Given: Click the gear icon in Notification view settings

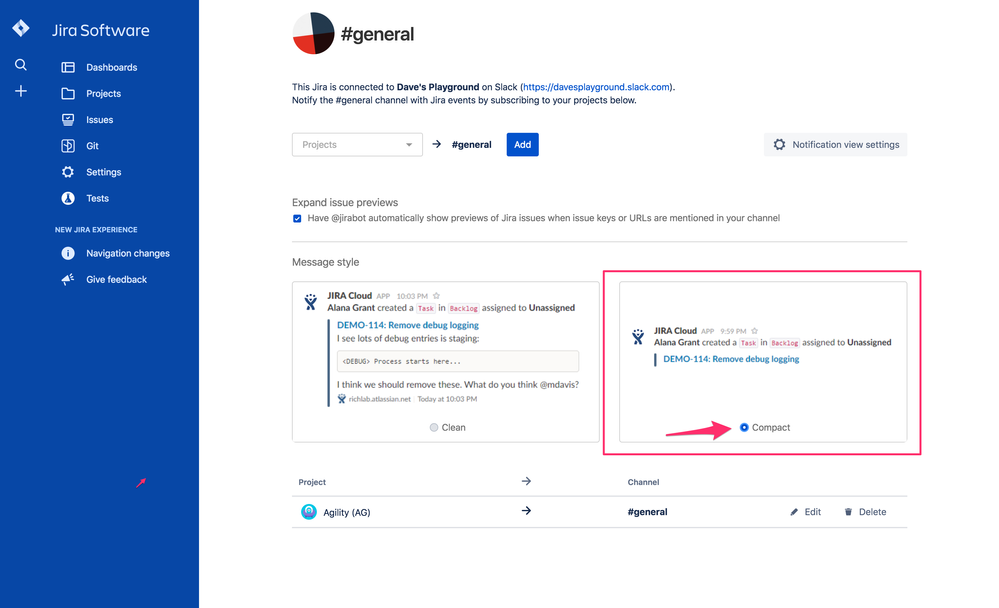Looking at the screenshot, I should (x=779, y=145).
